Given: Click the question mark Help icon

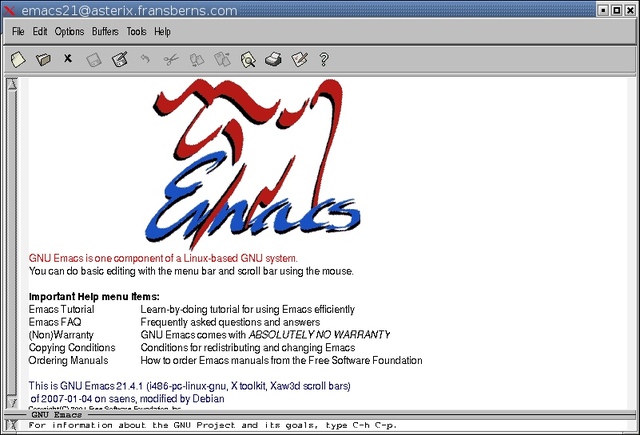Looking at the screenshot, I should 324,60.
